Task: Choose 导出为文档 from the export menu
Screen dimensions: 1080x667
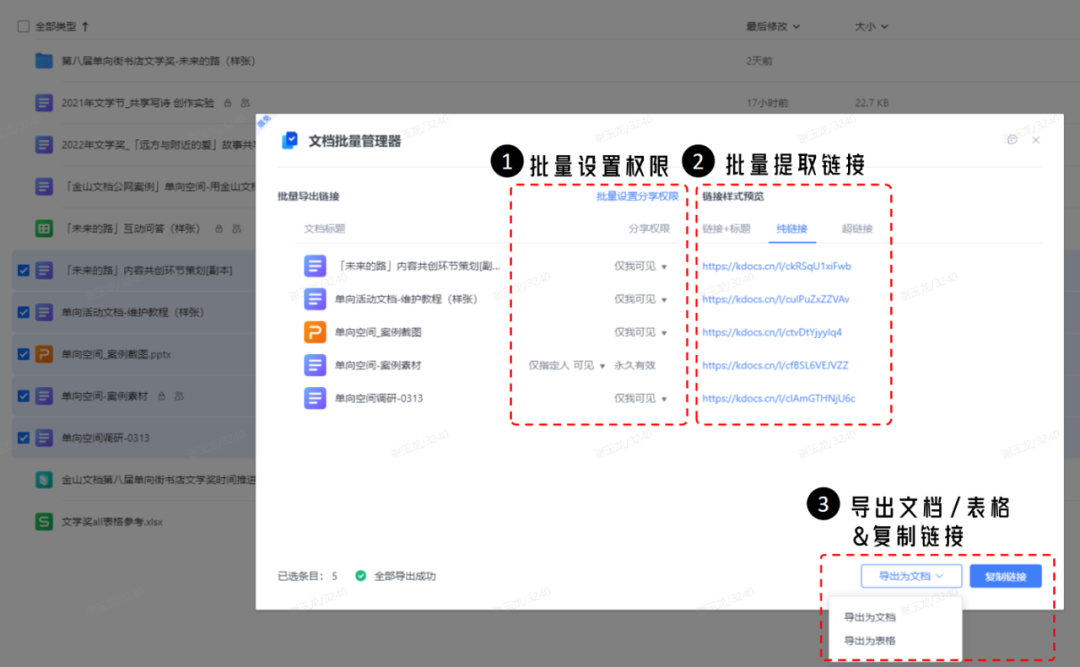Action: click(870, 617)
